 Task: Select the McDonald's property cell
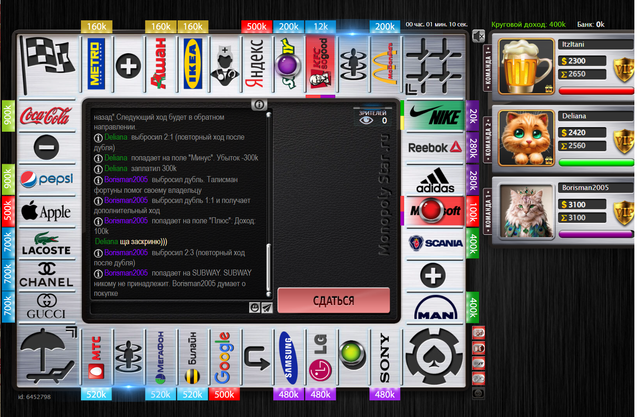click(x=385, y=64)
